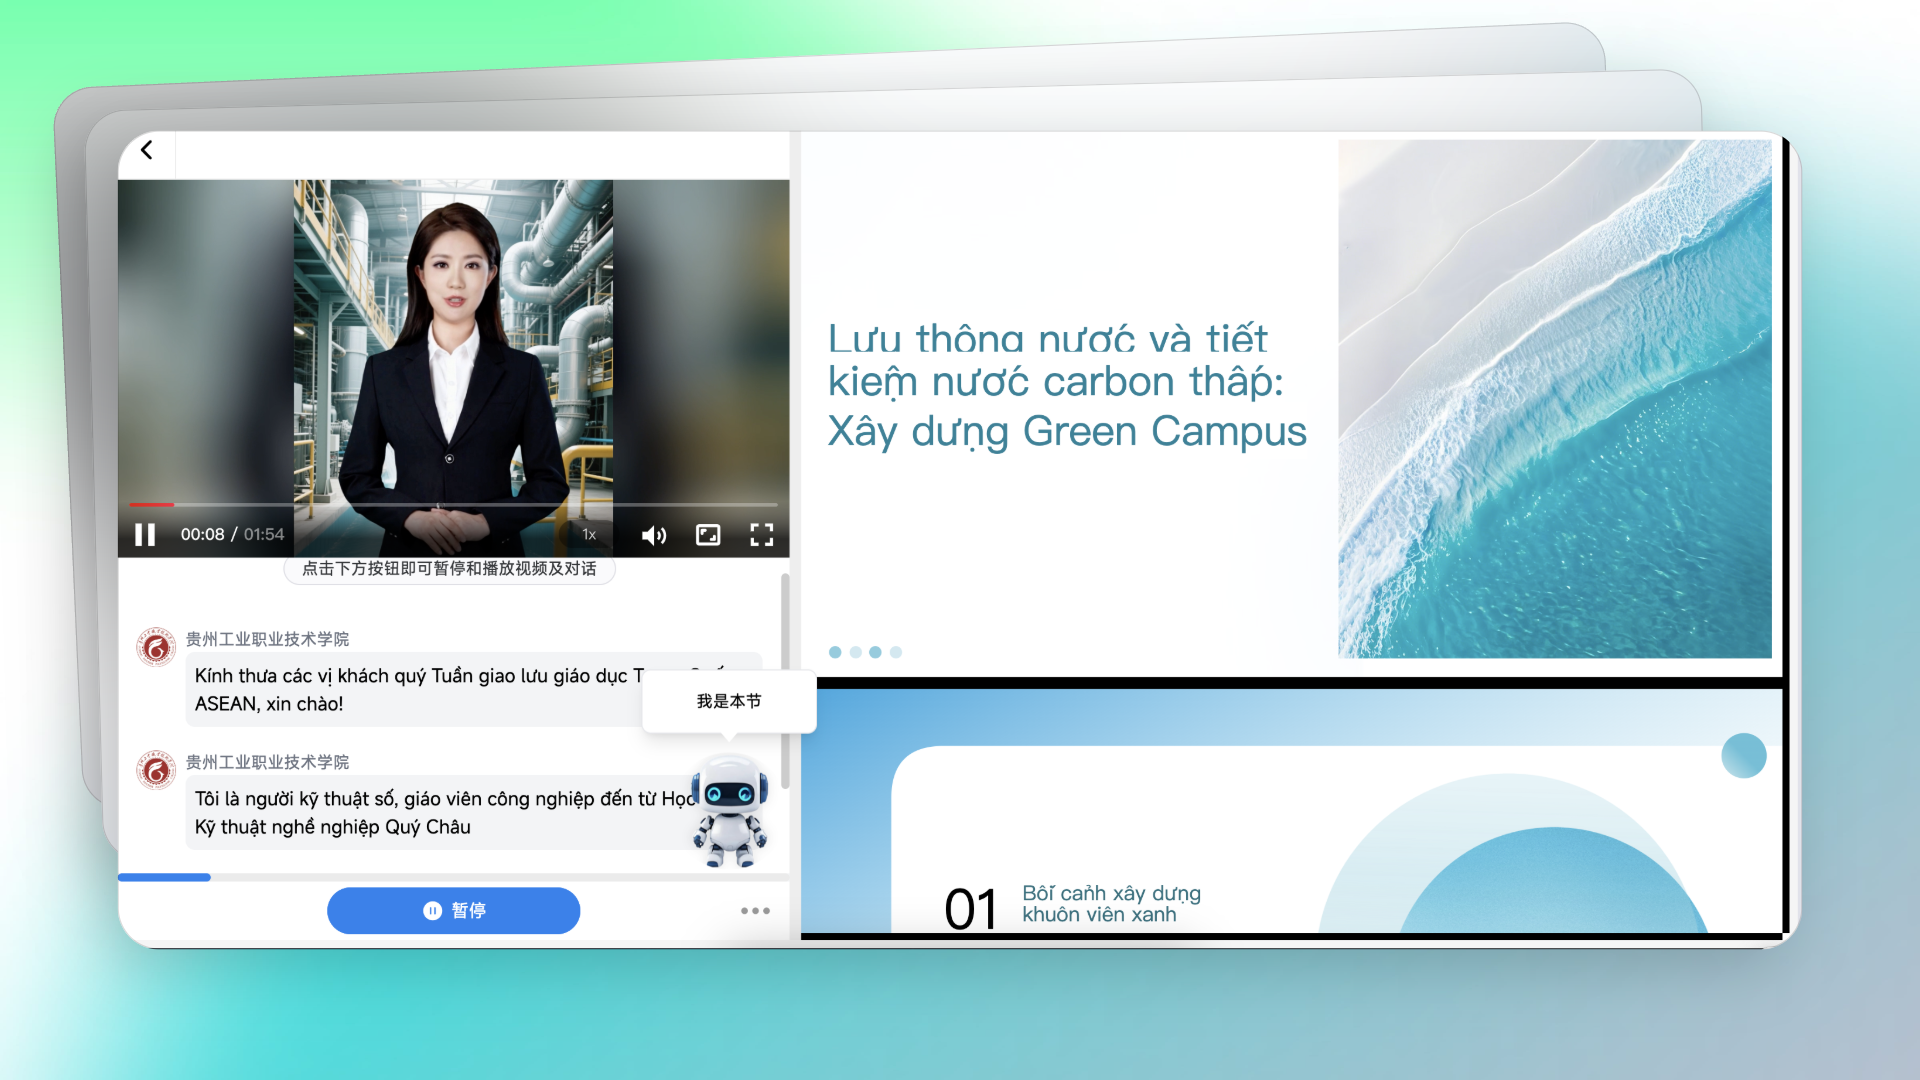Select the second slide indicator dot
The width and height of the screenshot is (1920, 1080).
[856, 652]
